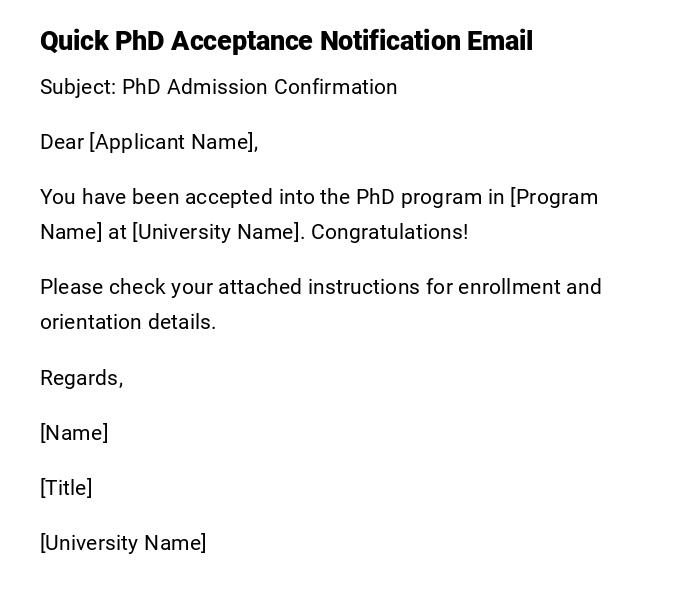Click the word "Dear" in greeting
This screenshot has width=700, height=606.
(x=62, y=142)
